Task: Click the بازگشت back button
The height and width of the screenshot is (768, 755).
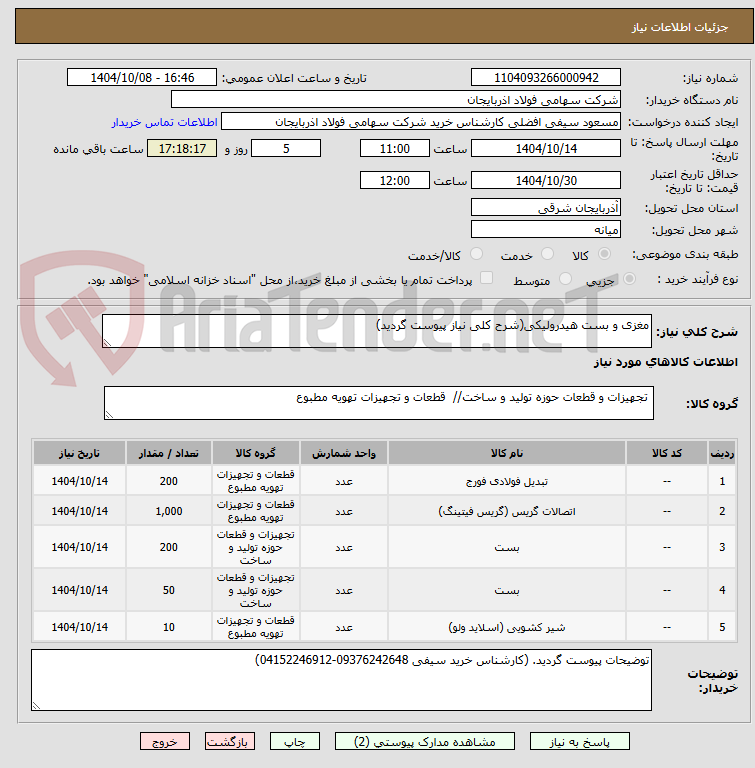Action: point(229,742)
